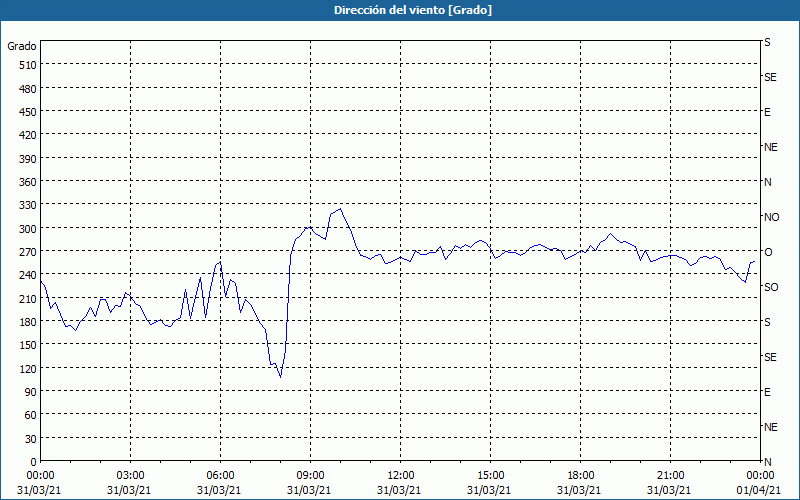Select the 90 degree axis label

point(31,392)
